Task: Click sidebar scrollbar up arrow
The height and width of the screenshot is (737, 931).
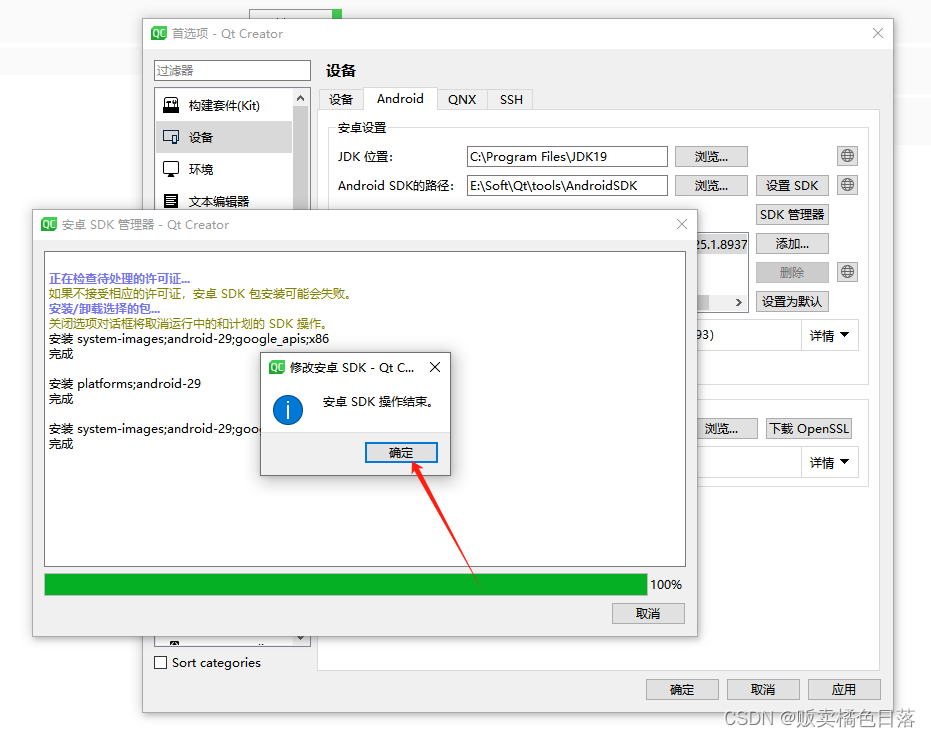Action: click(x=302, y=97)
